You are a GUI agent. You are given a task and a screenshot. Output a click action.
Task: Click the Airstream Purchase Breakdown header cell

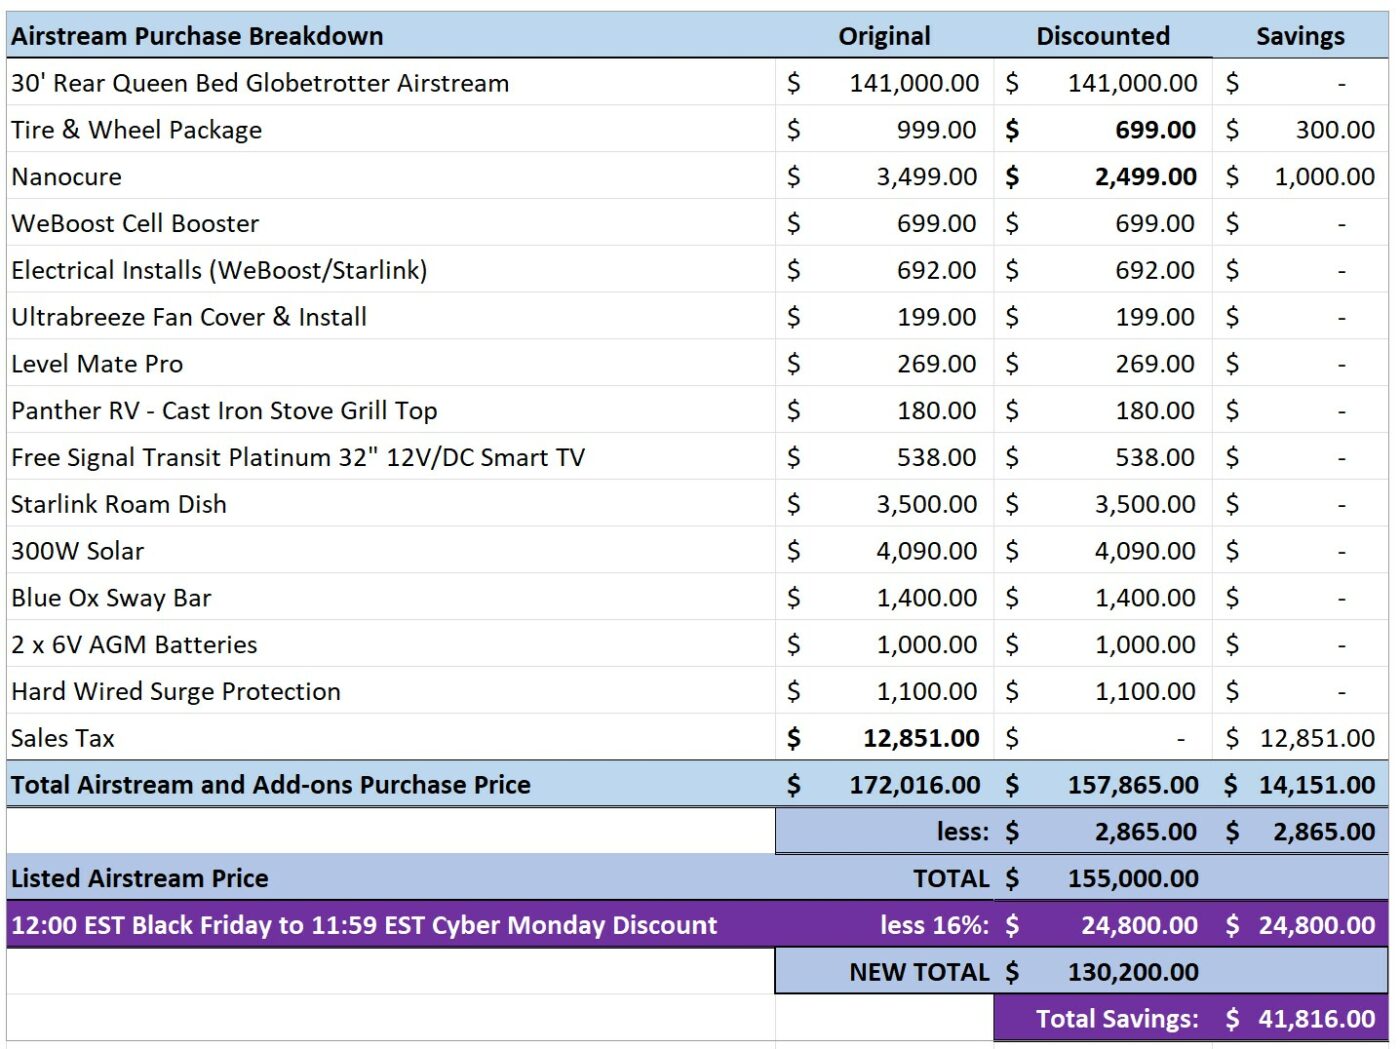197,36
